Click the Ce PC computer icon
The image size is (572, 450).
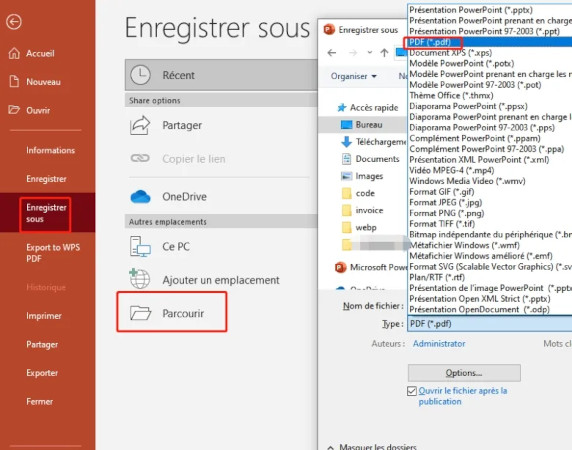(140, 246)
